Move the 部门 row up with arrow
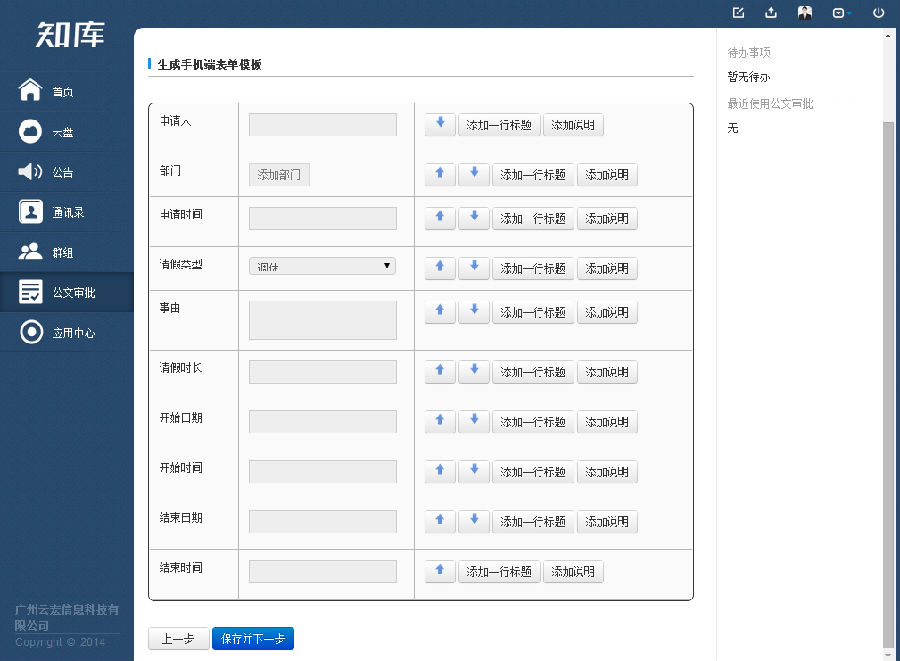 [x=440, y=174]
